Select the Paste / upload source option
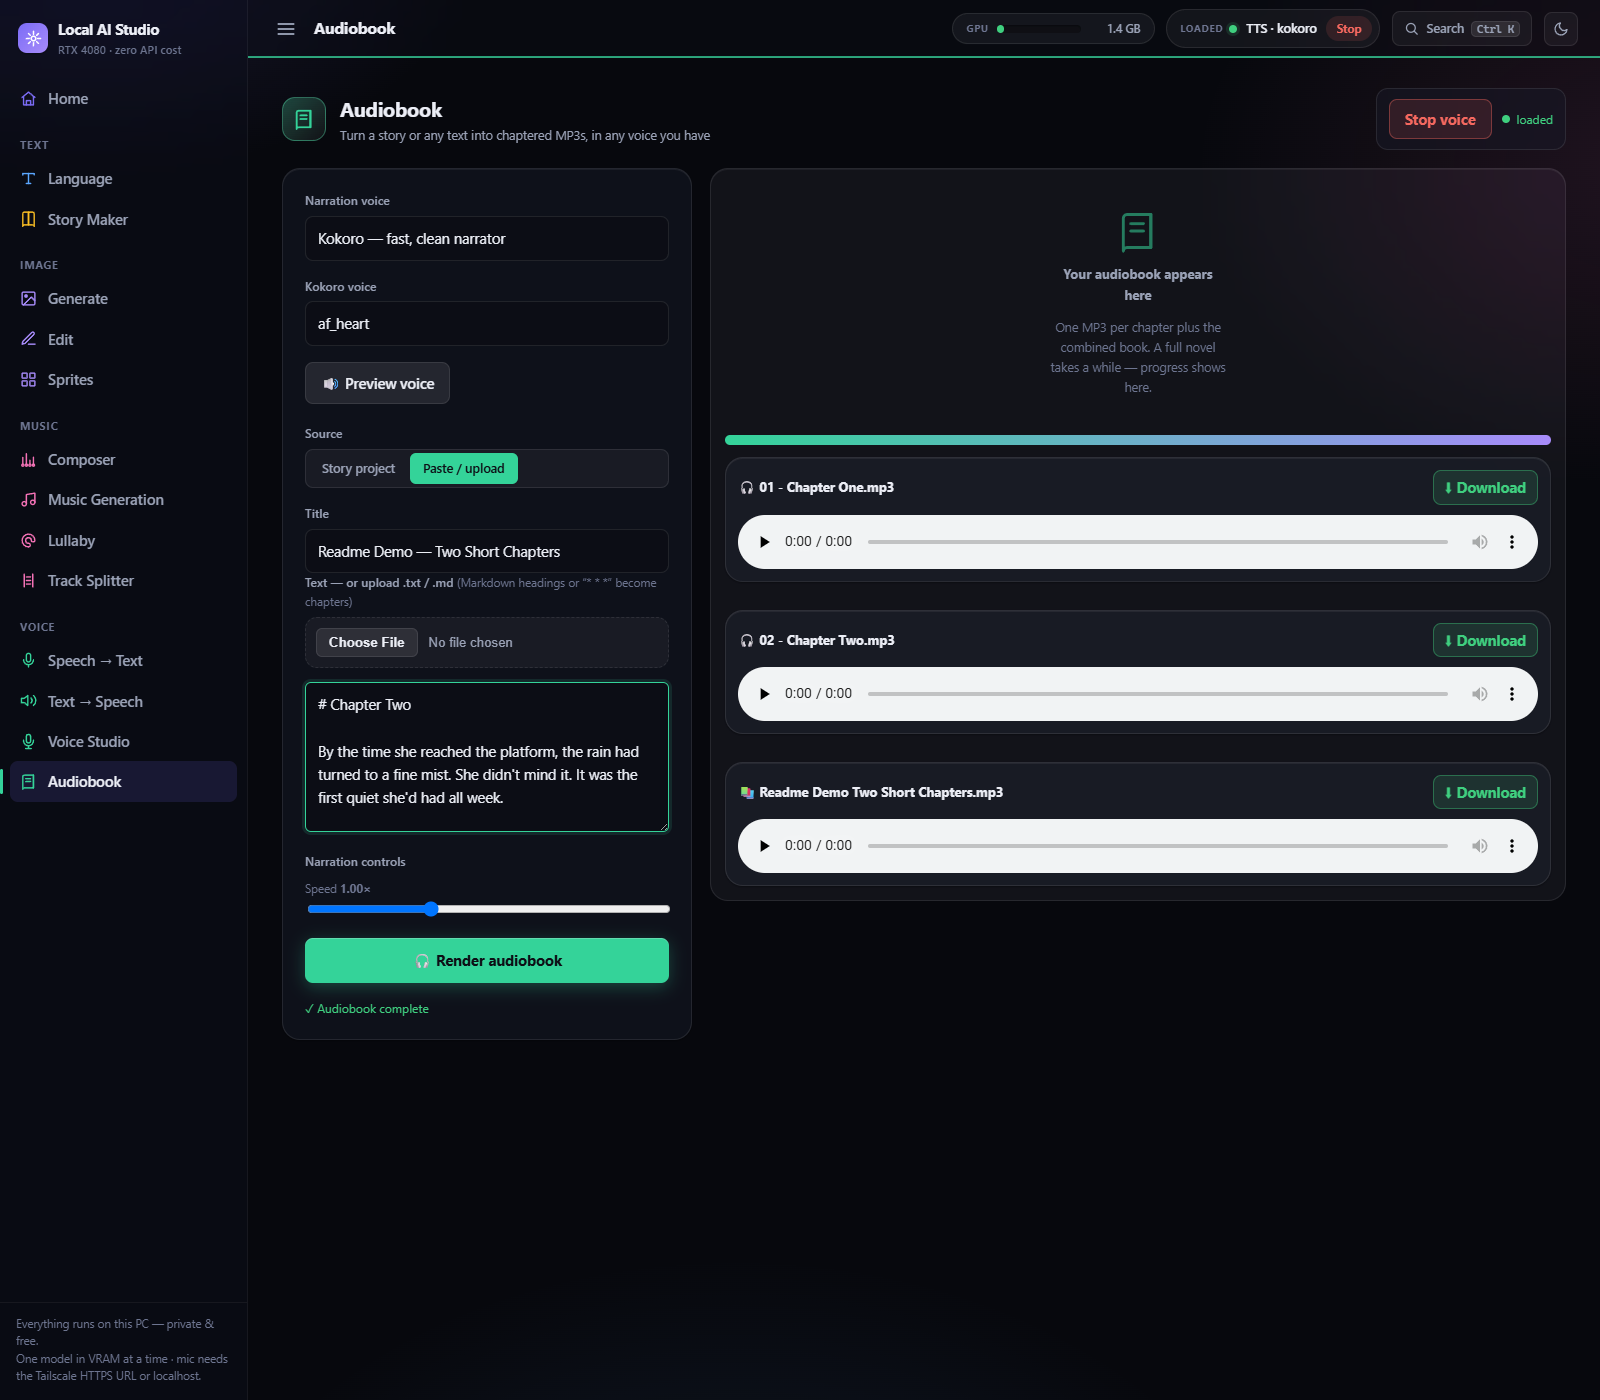Image resolution: width=1600 pixels, height=1400 pixels. coord(464,469)
